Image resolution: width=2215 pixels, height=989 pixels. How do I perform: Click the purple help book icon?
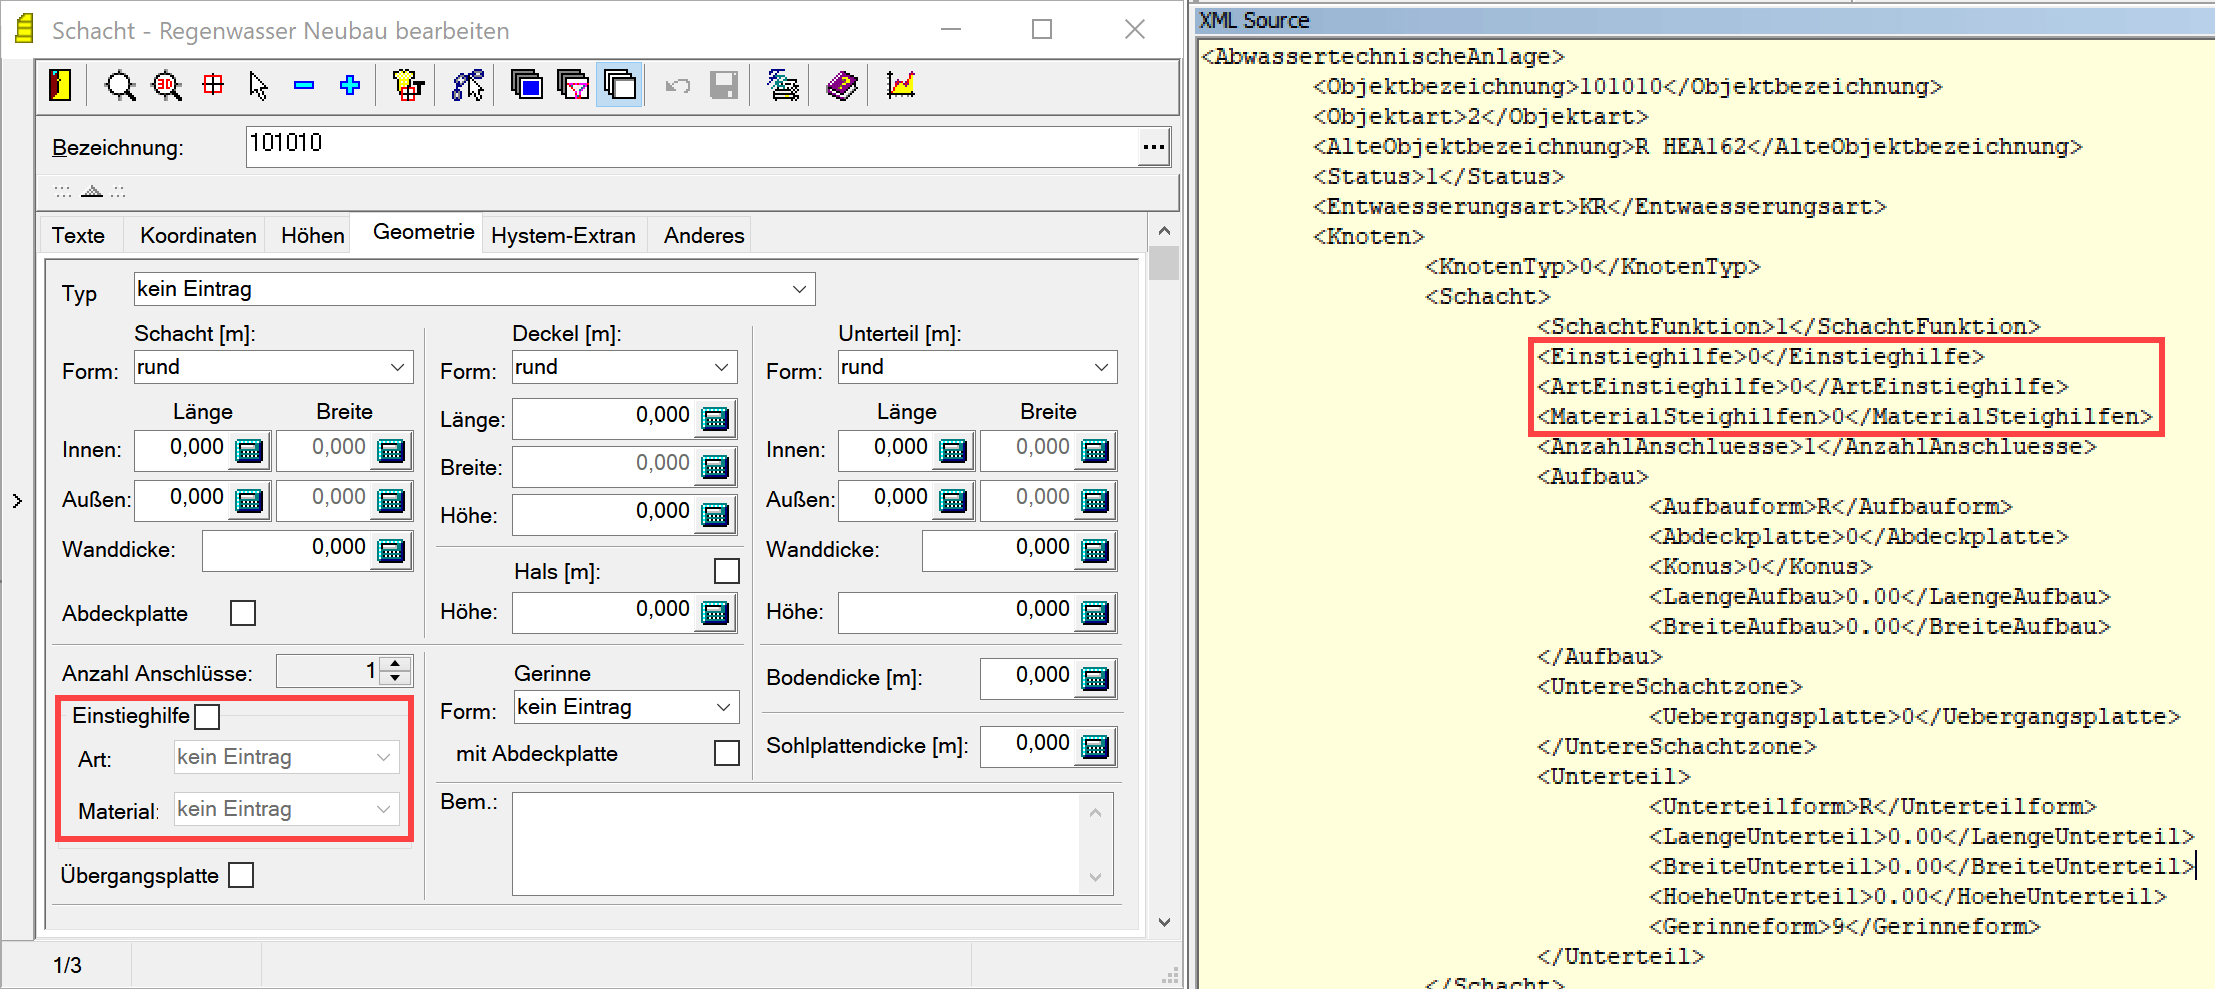(841, 86)
